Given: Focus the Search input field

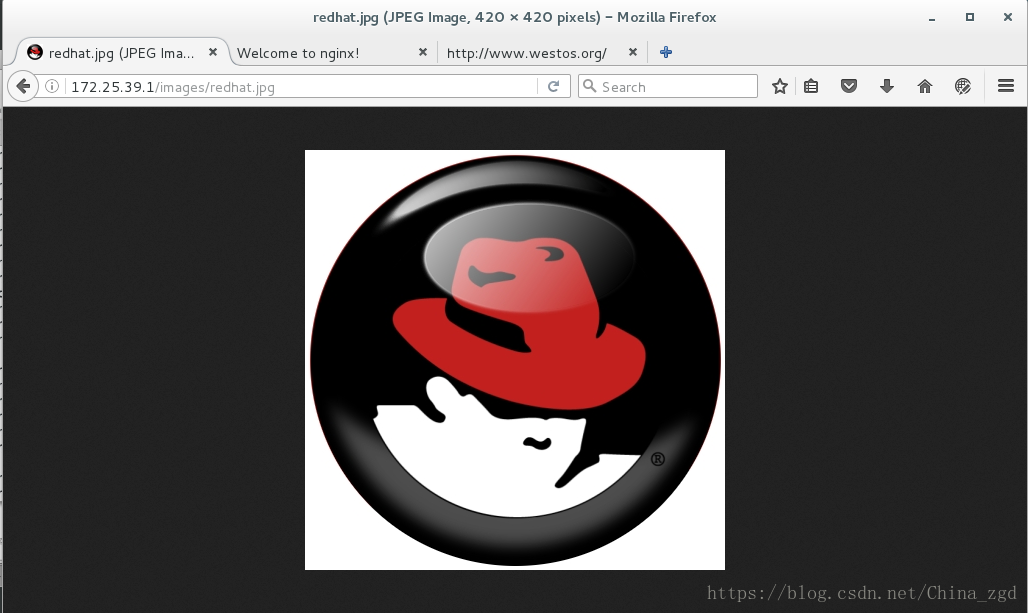Looking at the screenshot, I should tap(668, 87).
